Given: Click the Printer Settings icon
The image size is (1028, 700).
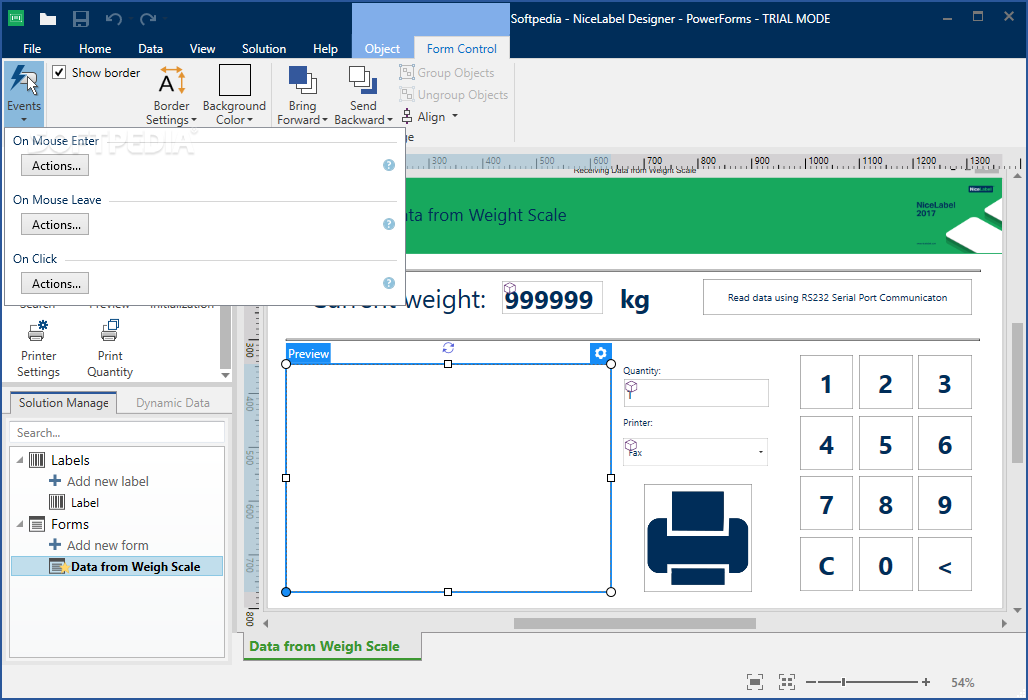Looking at the screenshot, I should [38, 331].
